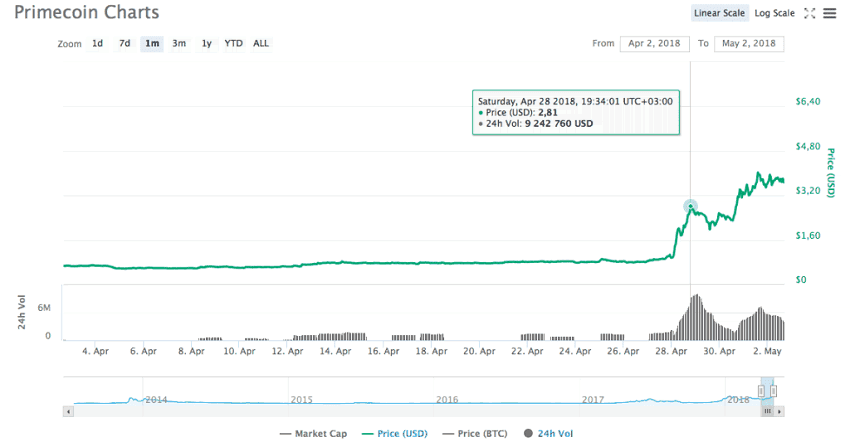Switch to Log Scale
Viewport: 850px width, 442px height.
pyautogui.click(x=774, y=13)
